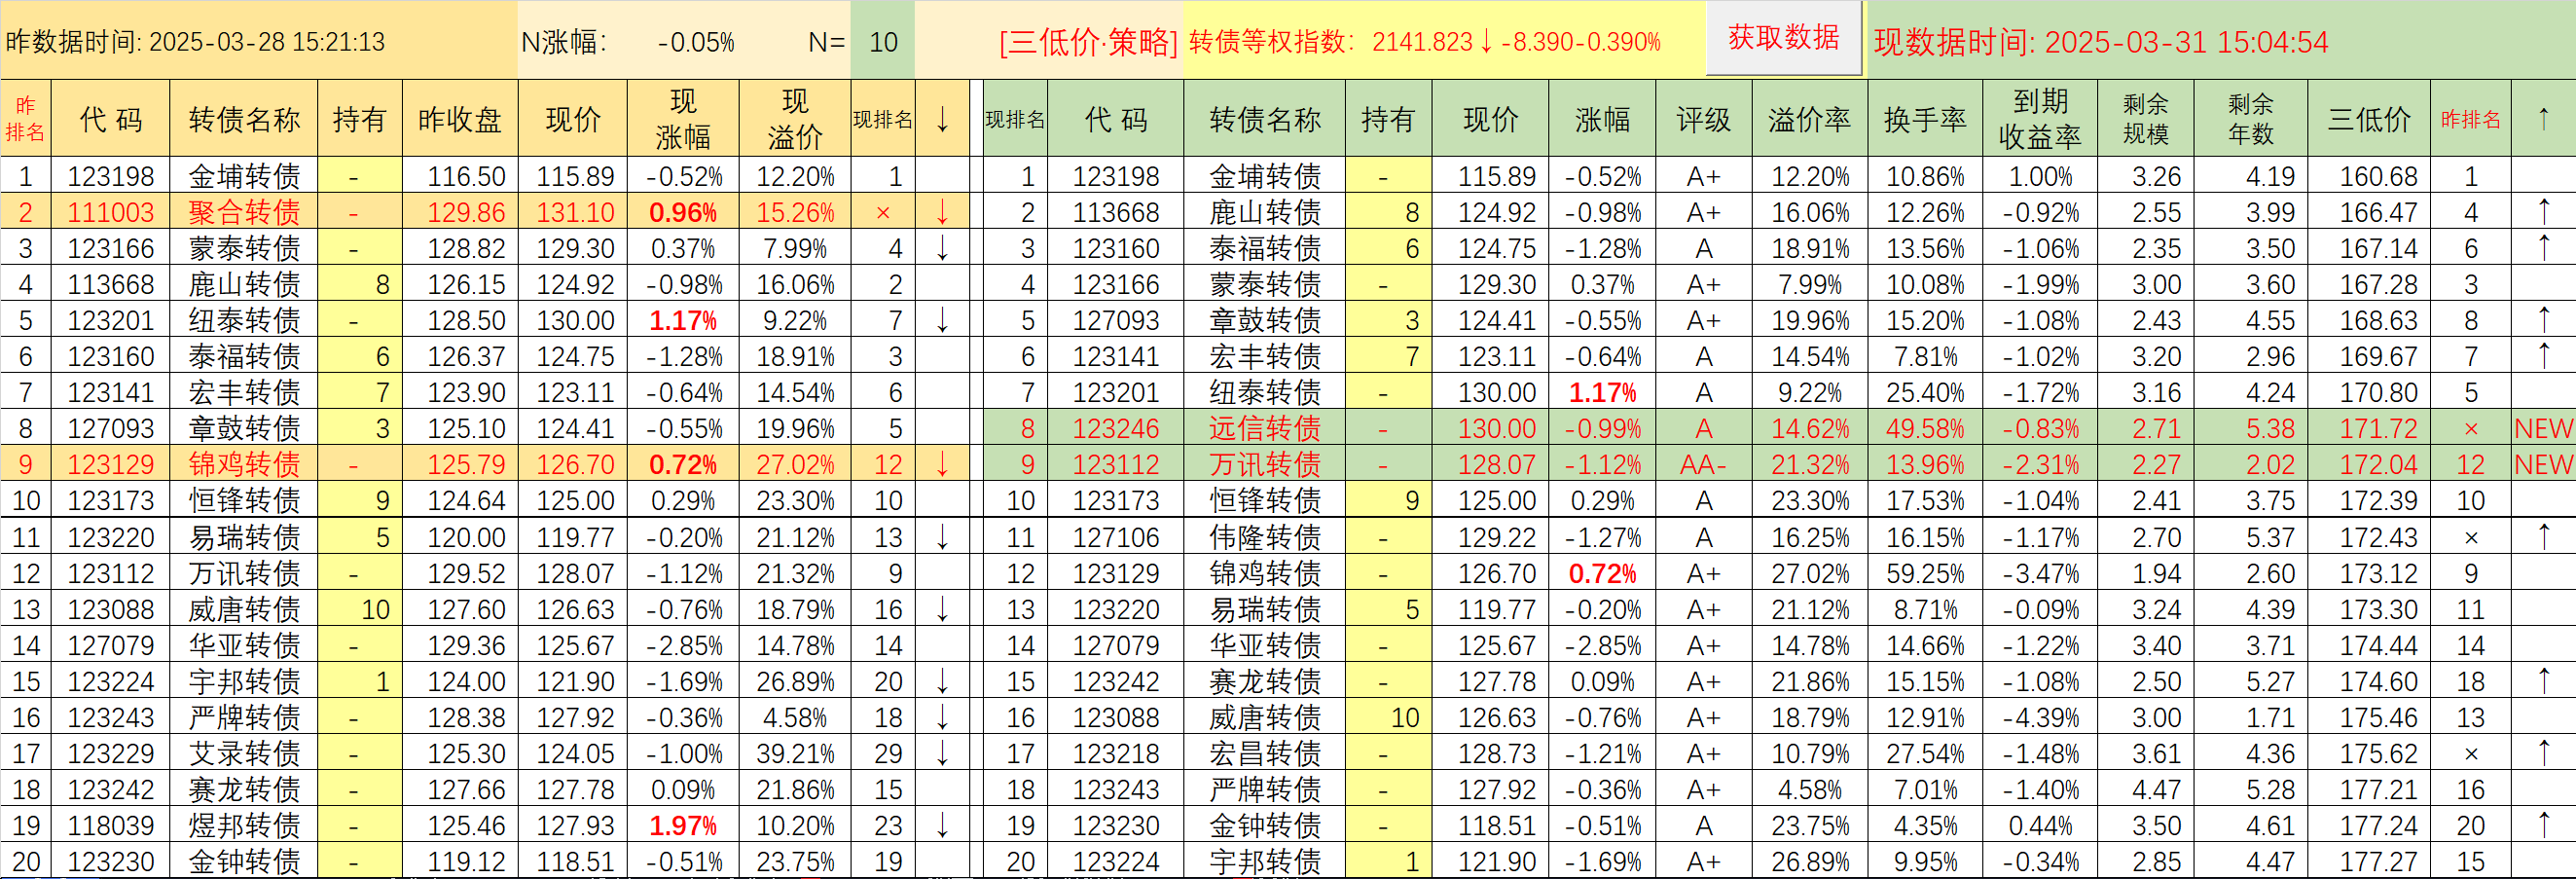Click the 昨数据时间 2025-03-28 timestamp
The height and width of the screenshot is (879, 2576).
pyautogui.click(x=196, y=42)
